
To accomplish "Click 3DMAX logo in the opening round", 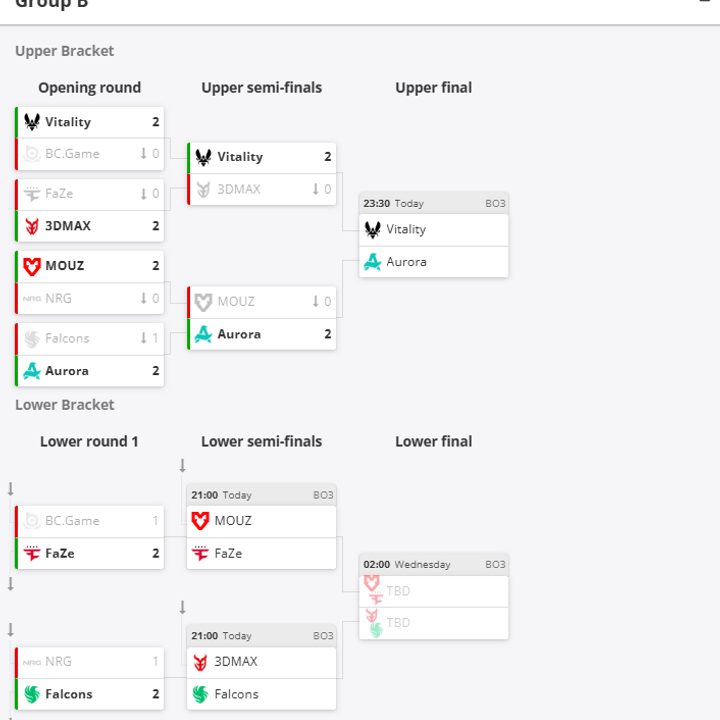I will 32,226.
